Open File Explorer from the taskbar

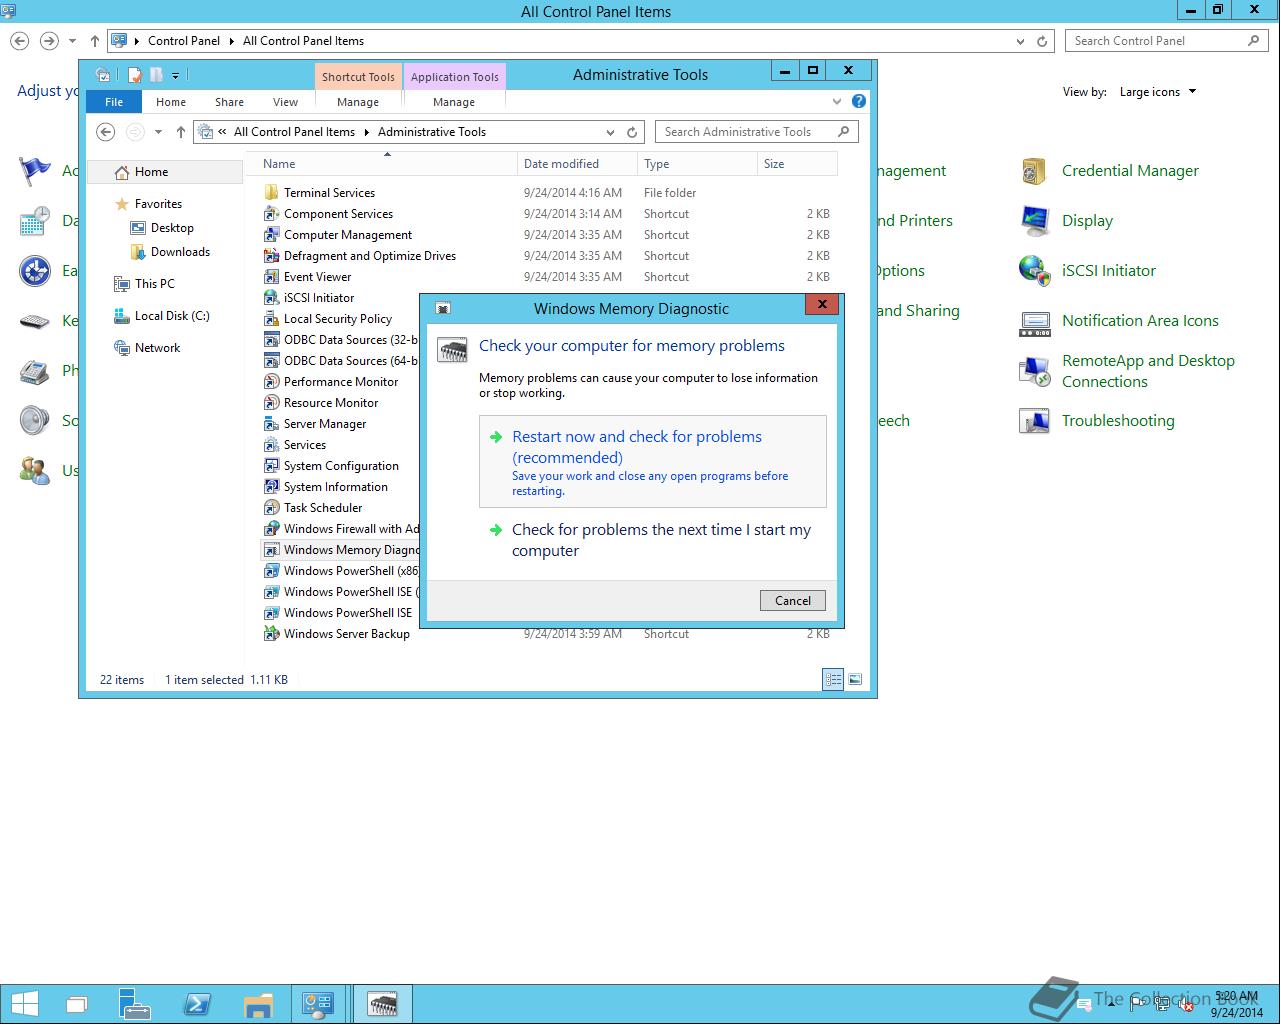pos(258,1004)
